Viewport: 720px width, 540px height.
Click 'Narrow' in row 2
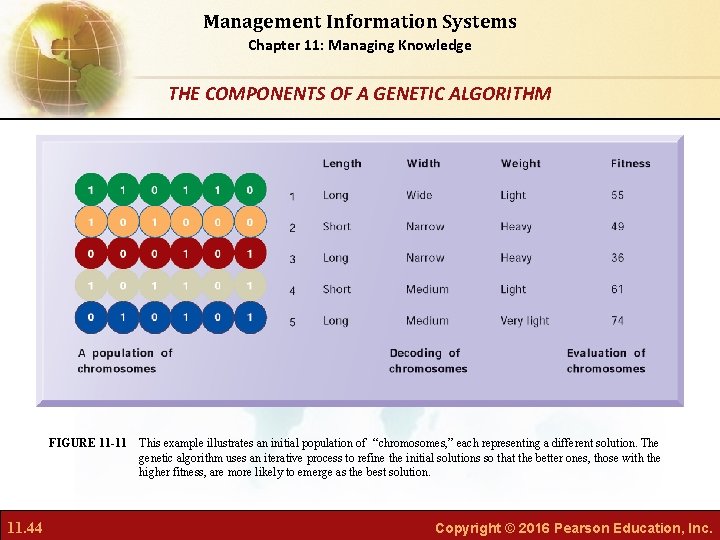(425, 226)
